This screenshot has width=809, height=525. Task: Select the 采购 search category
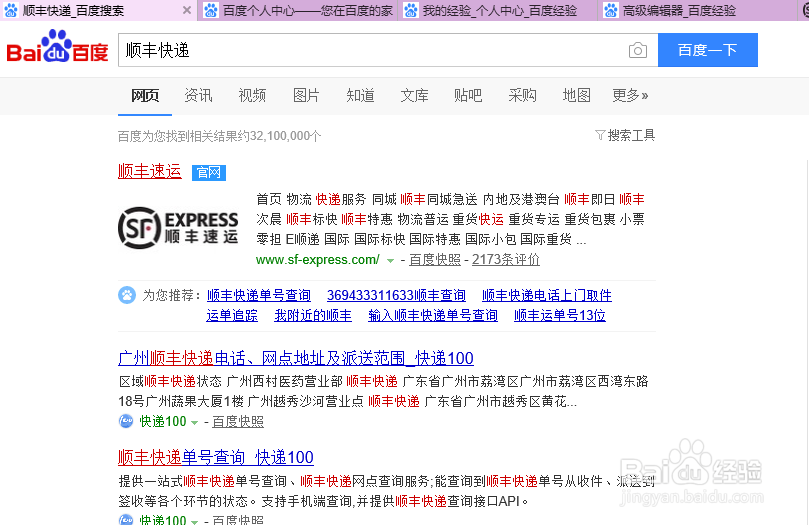point(522,95)
